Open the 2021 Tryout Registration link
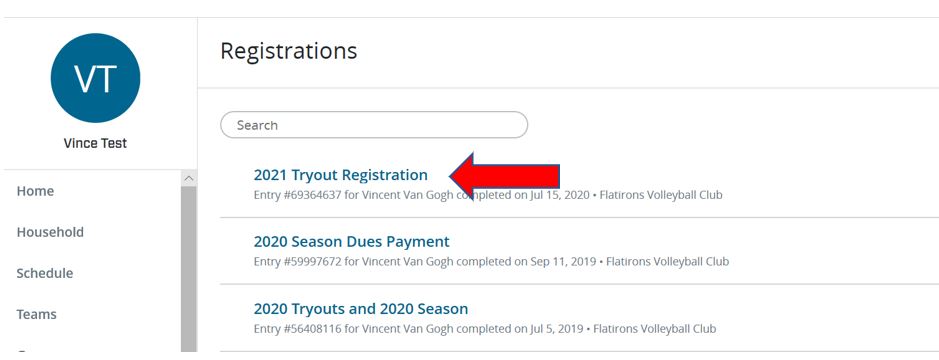This screenshot has width=939, height=360. tap(341, 175)
